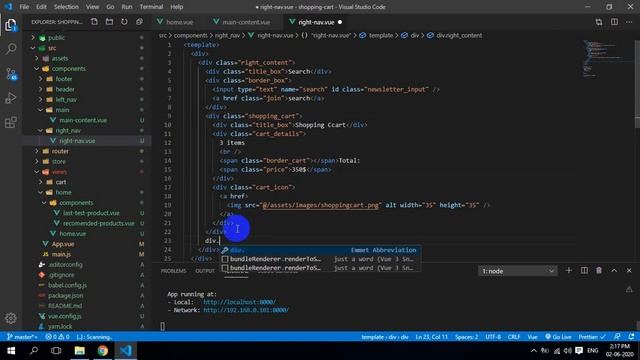Expand the router folder
This screenshot has width=640, height=360.
[x=60, y=151]
